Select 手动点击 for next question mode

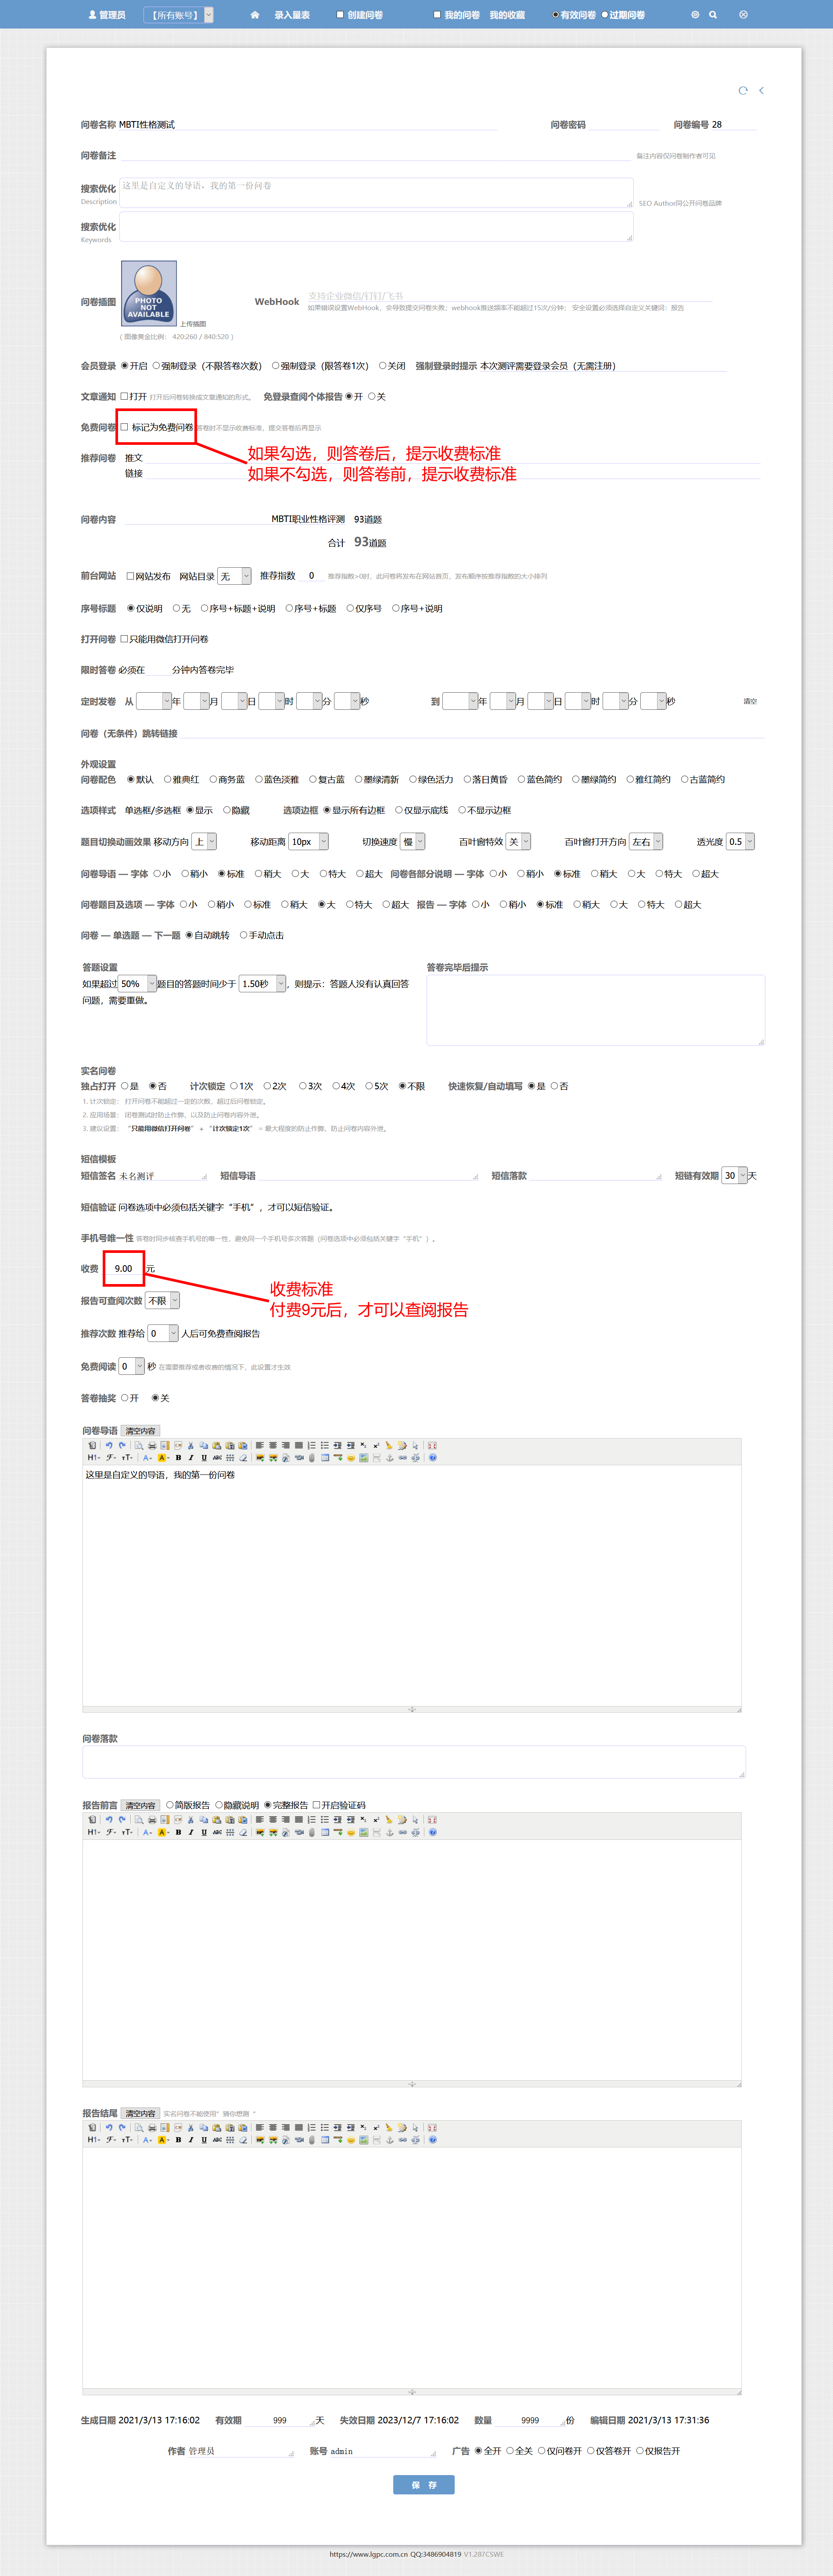click(x=243, y=935)
